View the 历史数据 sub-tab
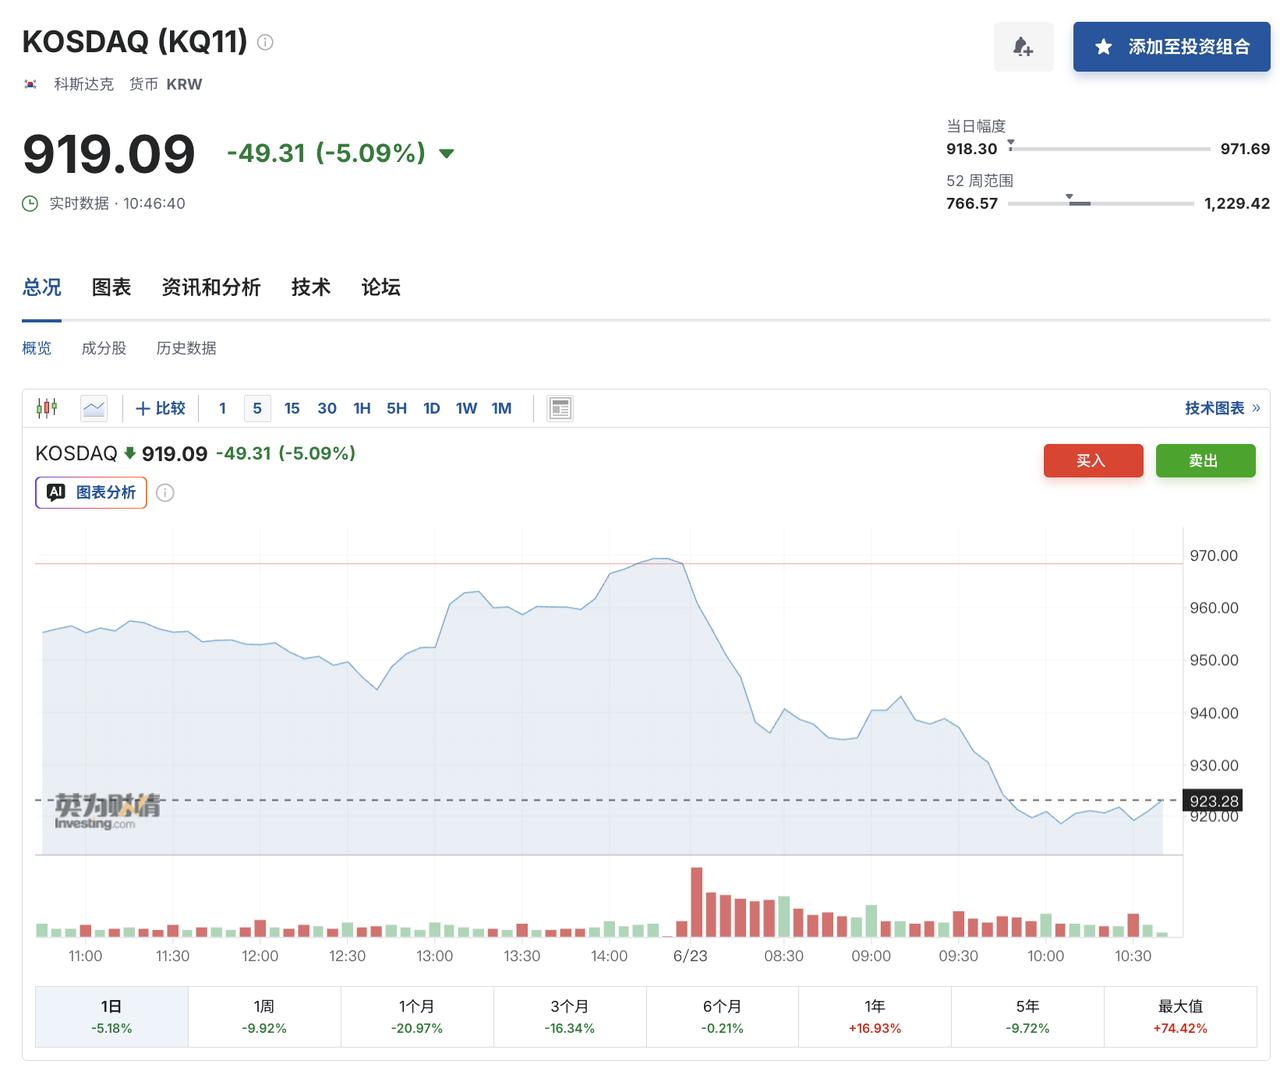The width and height of the screenshot is (1280, 1078). point(186,348)
